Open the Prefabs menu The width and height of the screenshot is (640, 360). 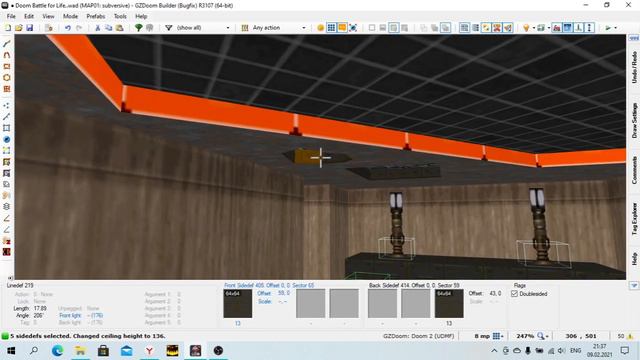(x=96, y=16)
